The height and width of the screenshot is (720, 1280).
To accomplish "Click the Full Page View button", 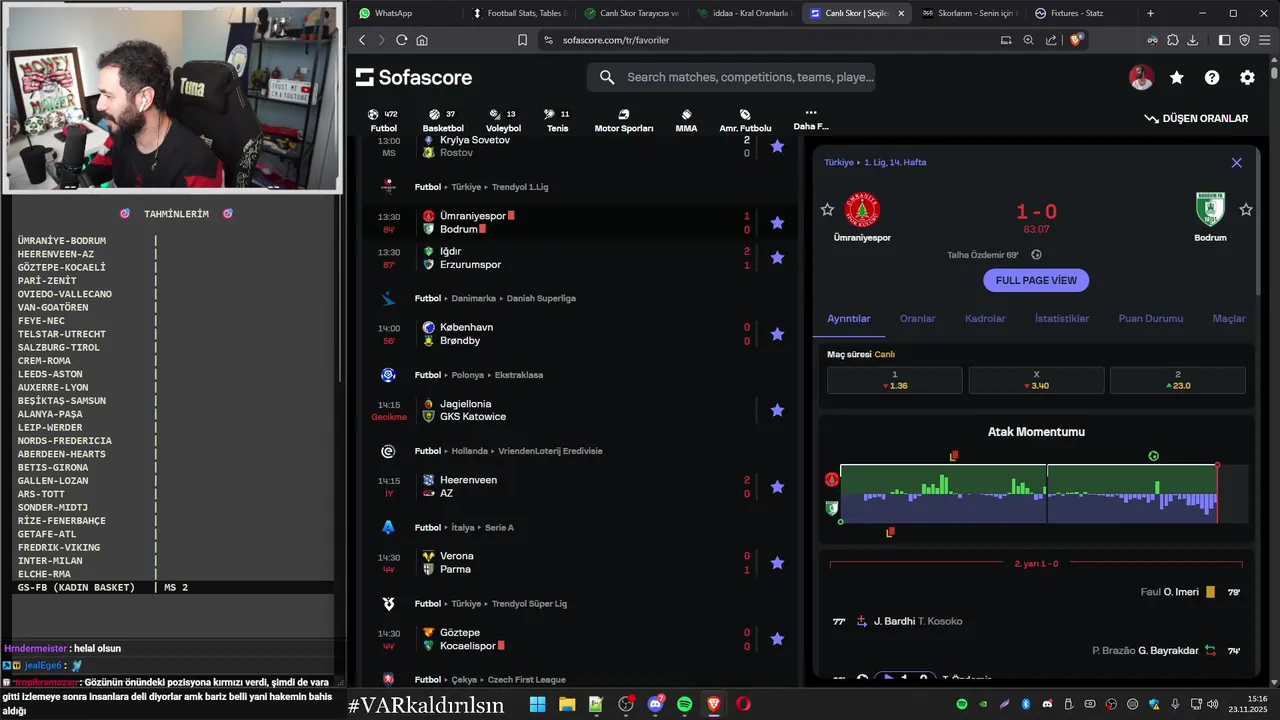I will 1036,280.
